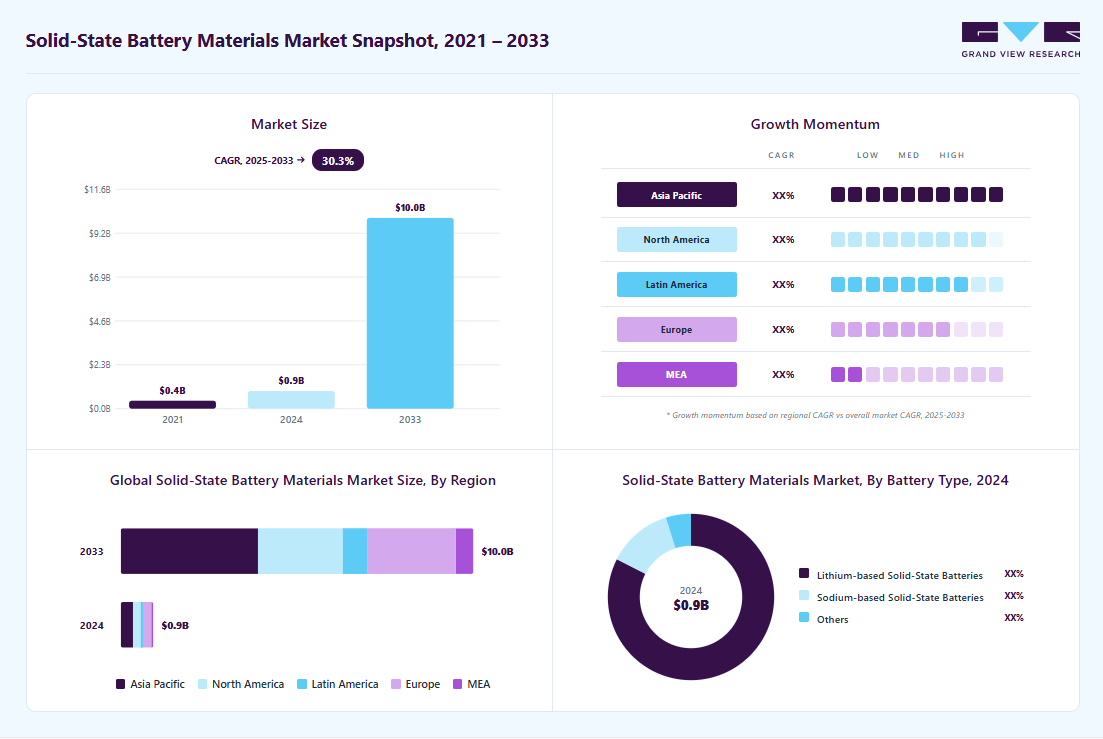The width and height of the screenshot is (1103, 739).
Task: Select the Asia Pacific region label
Action: [677, 195]
